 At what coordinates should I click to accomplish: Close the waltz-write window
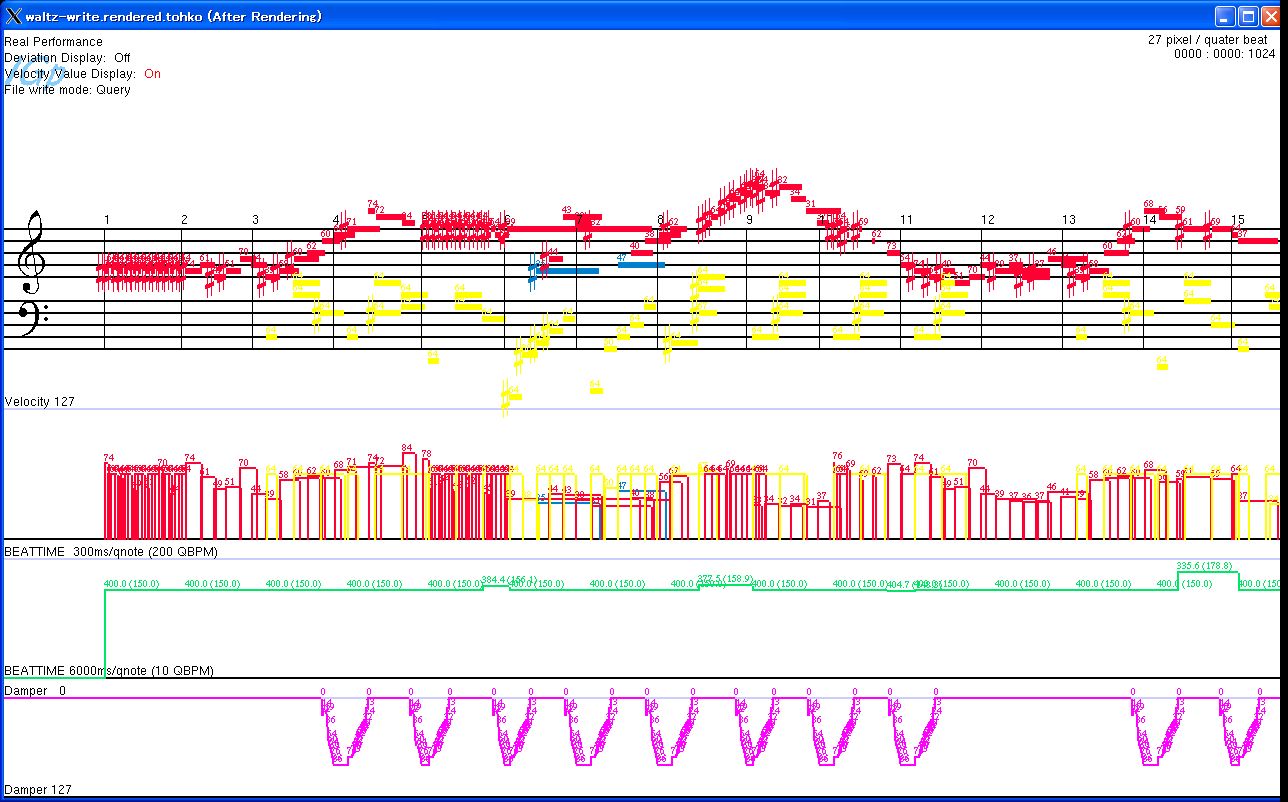[x=1271, y=16]
